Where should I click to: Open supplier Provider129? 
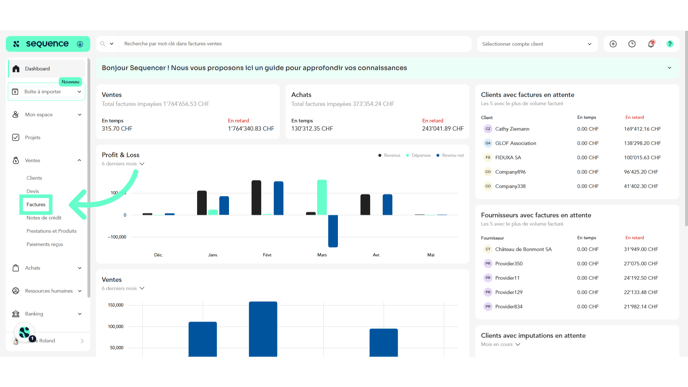pos(509,292)
